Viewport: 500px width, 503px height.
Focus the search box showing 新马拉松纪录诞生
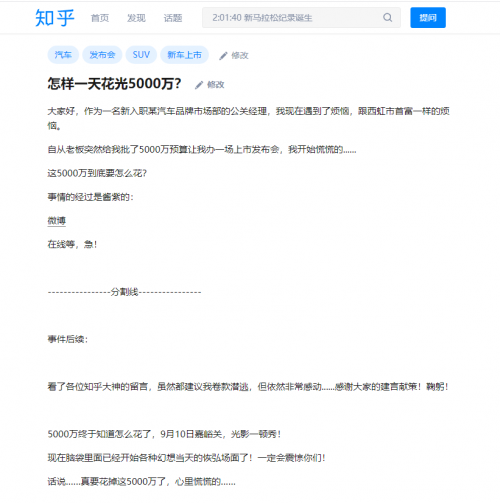point(301,18)
